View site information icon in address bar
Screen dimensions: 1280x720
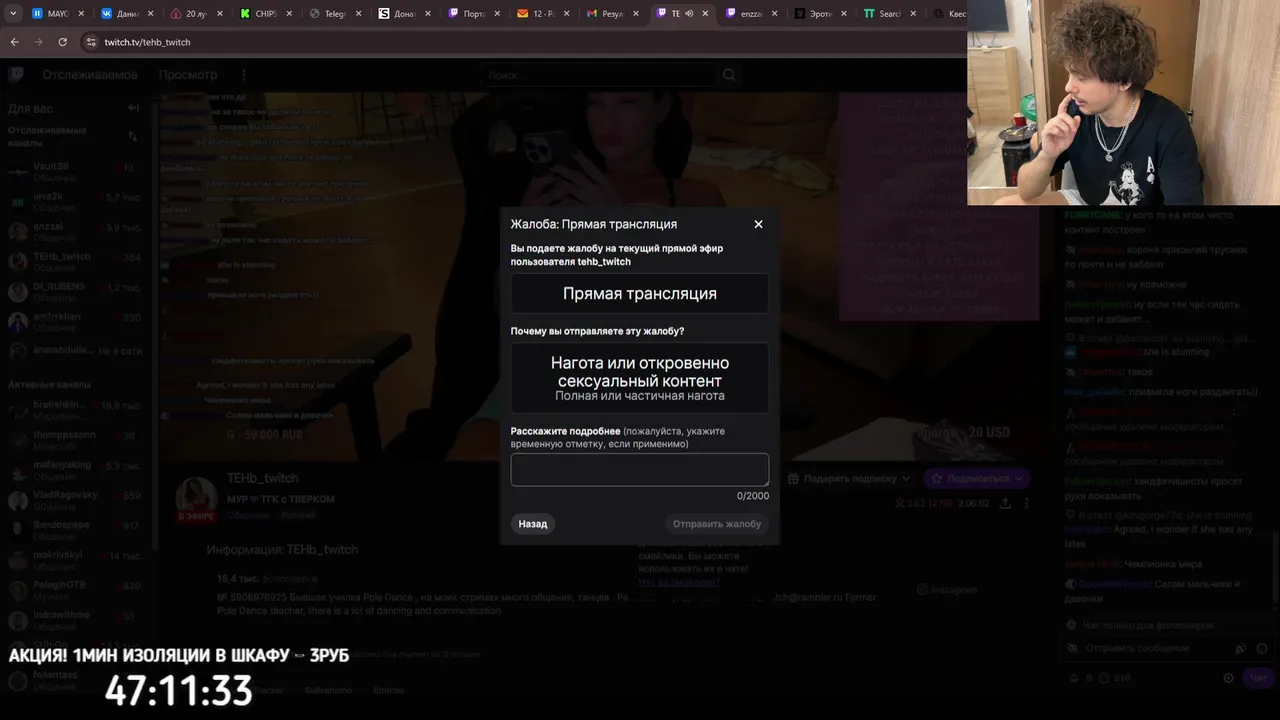(91, 42)
